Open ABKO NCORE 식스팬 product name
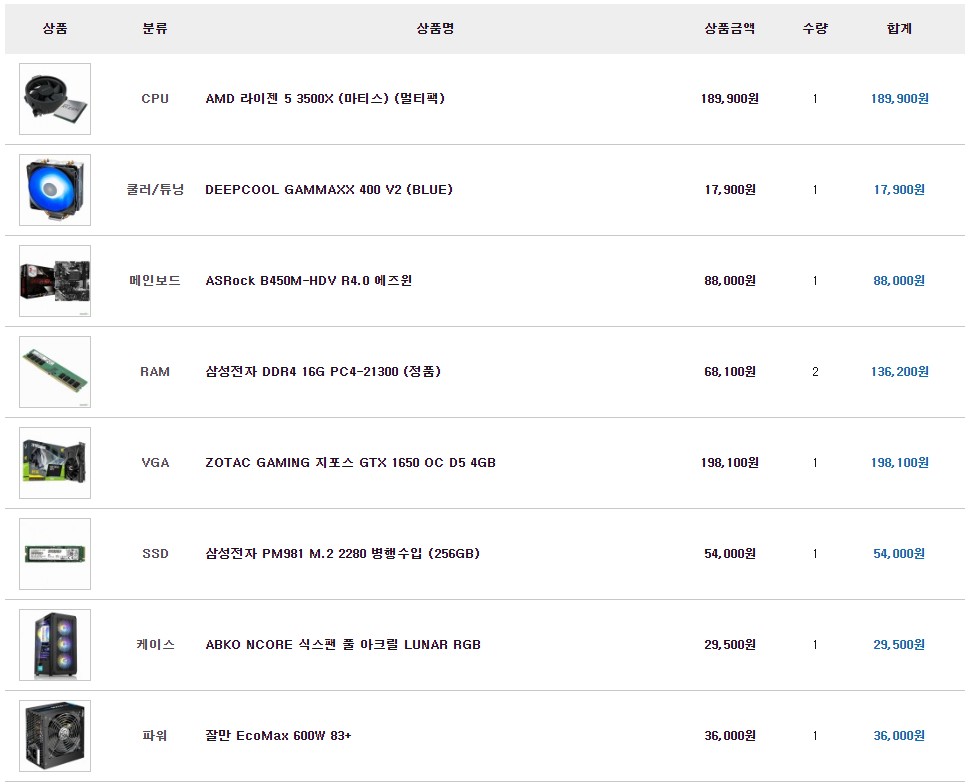 coord(342,645)
